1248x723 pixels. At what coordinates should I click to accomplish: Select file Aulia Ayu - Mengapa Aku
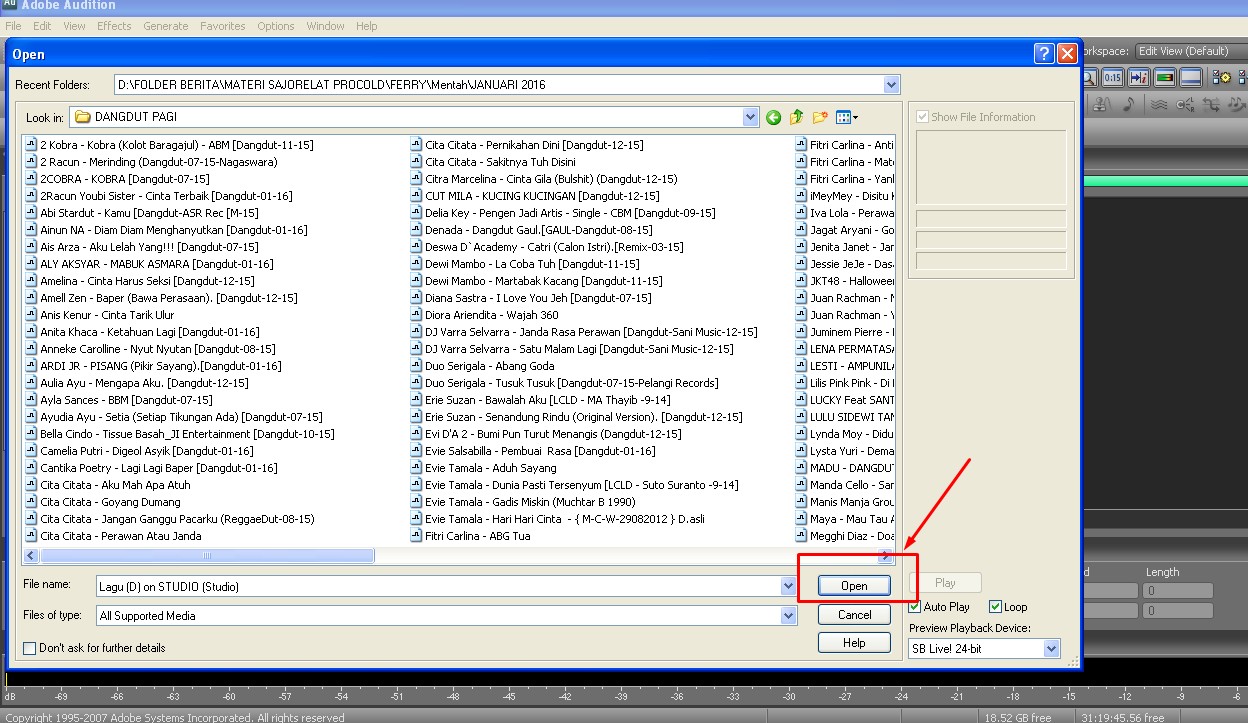click(x=136, y=383)
